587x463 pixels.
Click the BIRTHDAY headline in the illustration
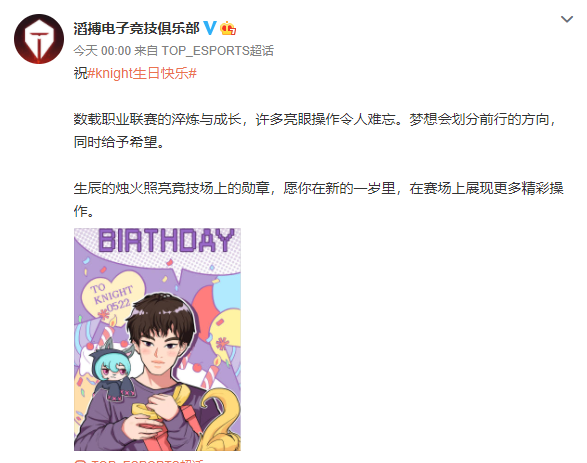pos(166,241)
